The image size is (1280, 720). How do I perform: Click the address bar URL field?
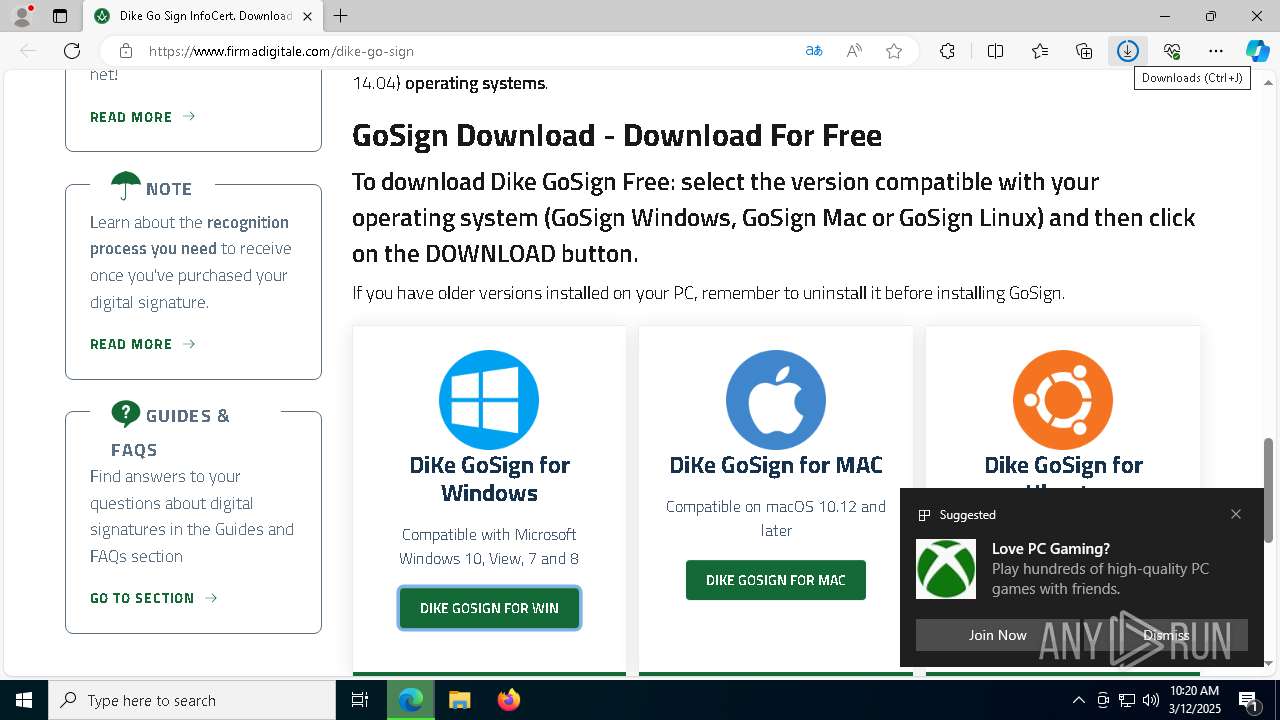point(470,51)
